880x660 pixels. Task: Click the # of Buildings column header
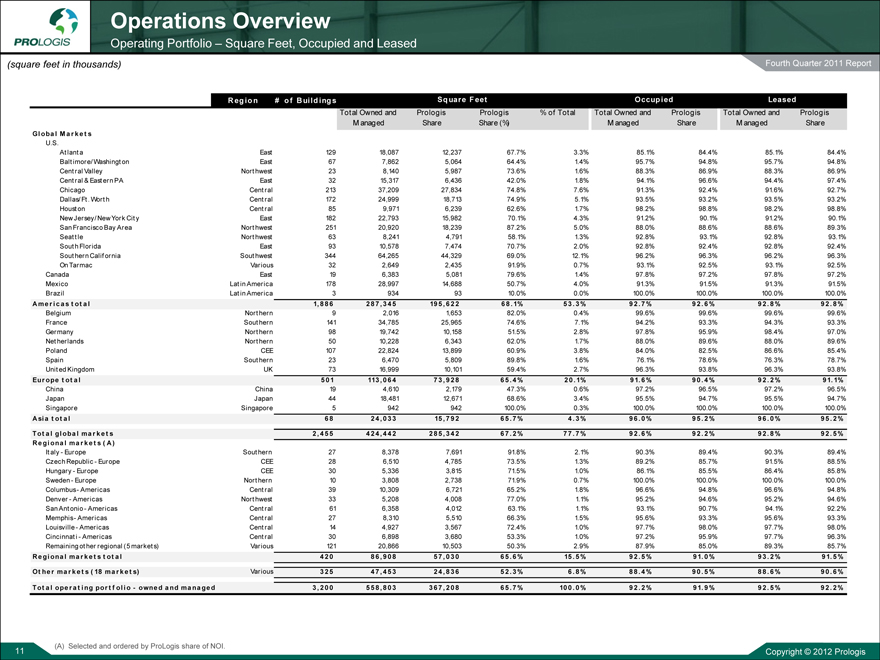(302, 99)
